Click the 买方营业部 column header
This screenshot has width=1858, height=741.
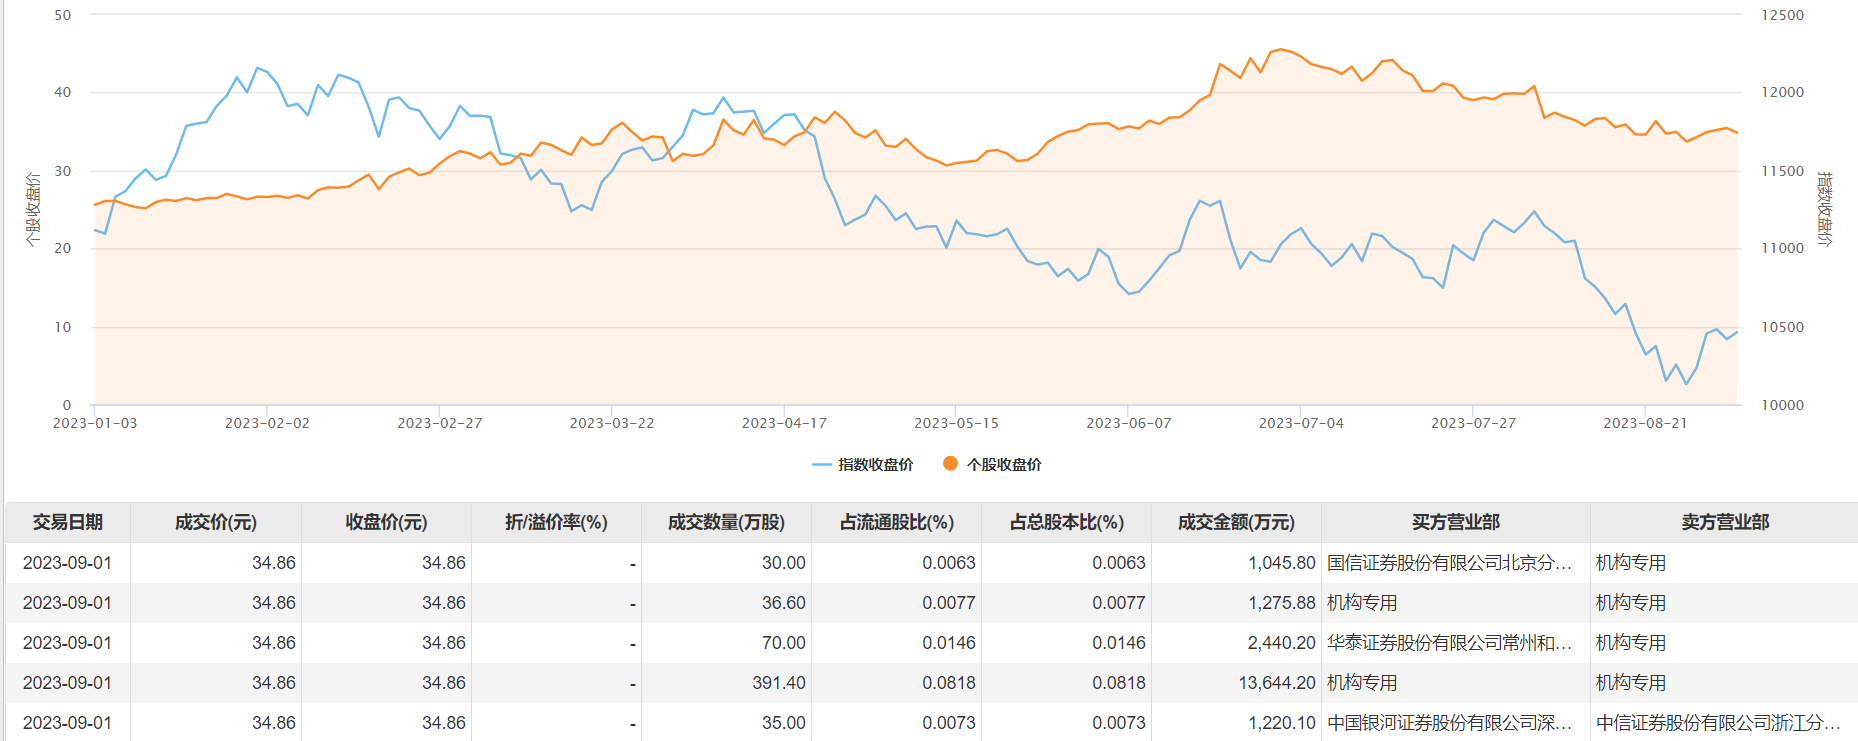(x=1455, y=522)
